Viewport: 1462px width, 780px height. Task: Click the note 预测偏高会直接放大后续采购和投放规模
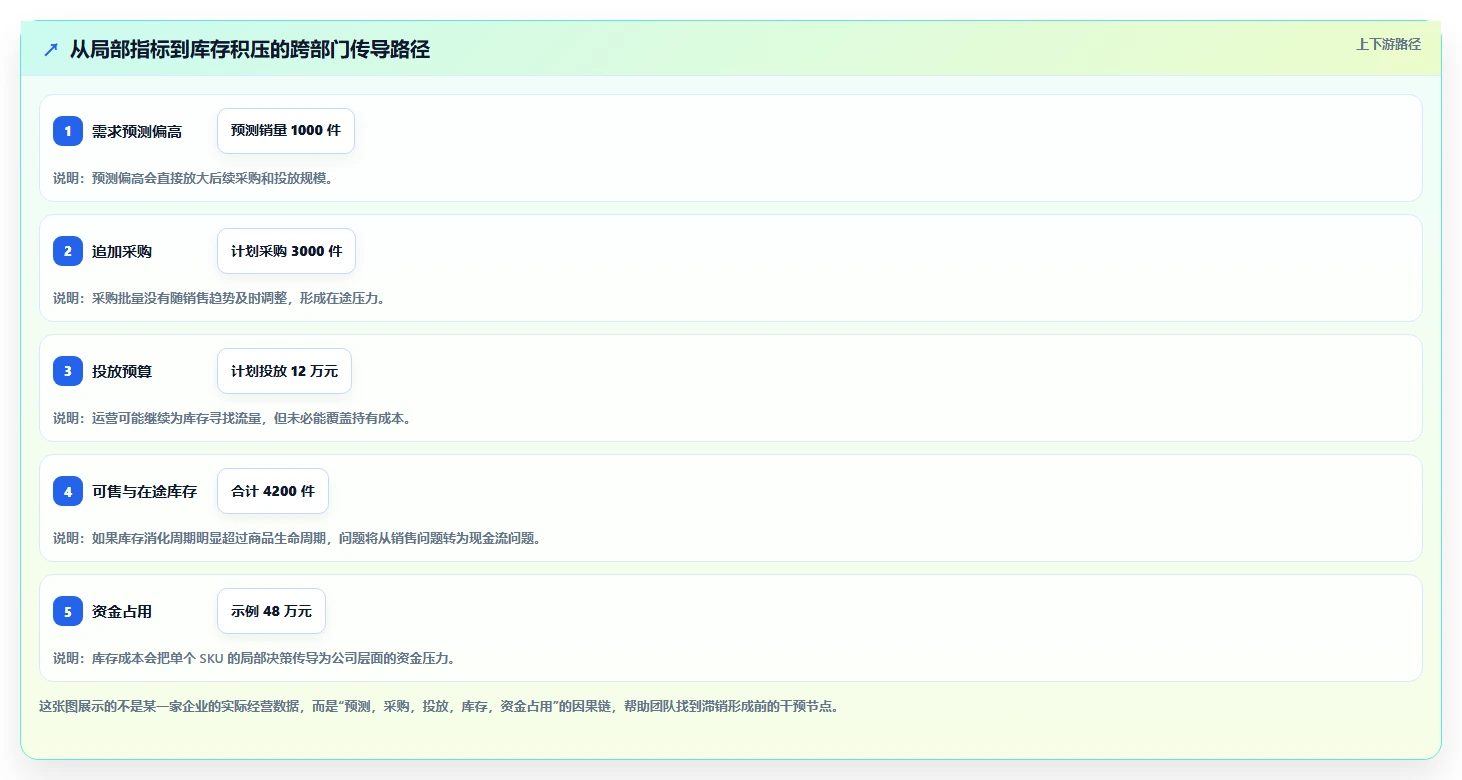coord(193,178)
